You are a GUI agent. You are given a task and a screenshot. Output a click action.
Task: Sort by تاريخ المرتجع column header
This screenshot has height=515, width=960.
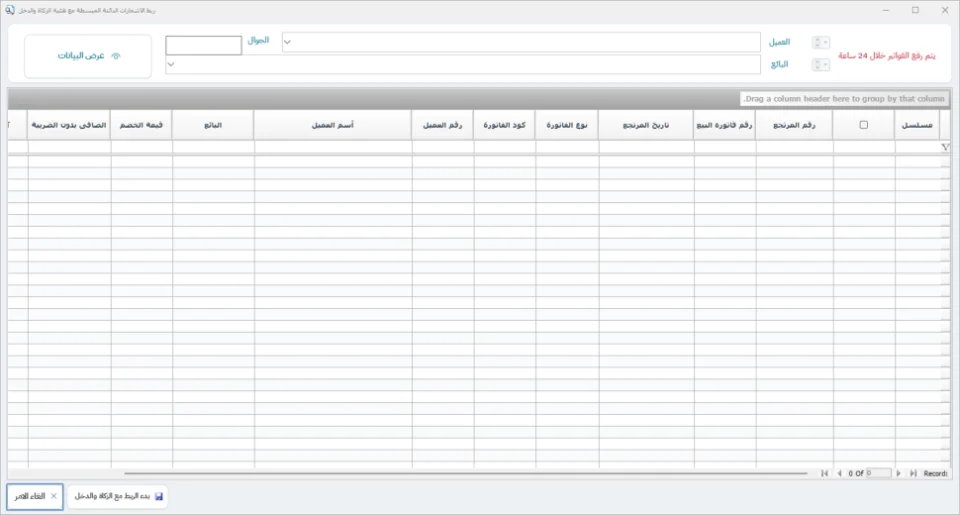coord(646,125)
